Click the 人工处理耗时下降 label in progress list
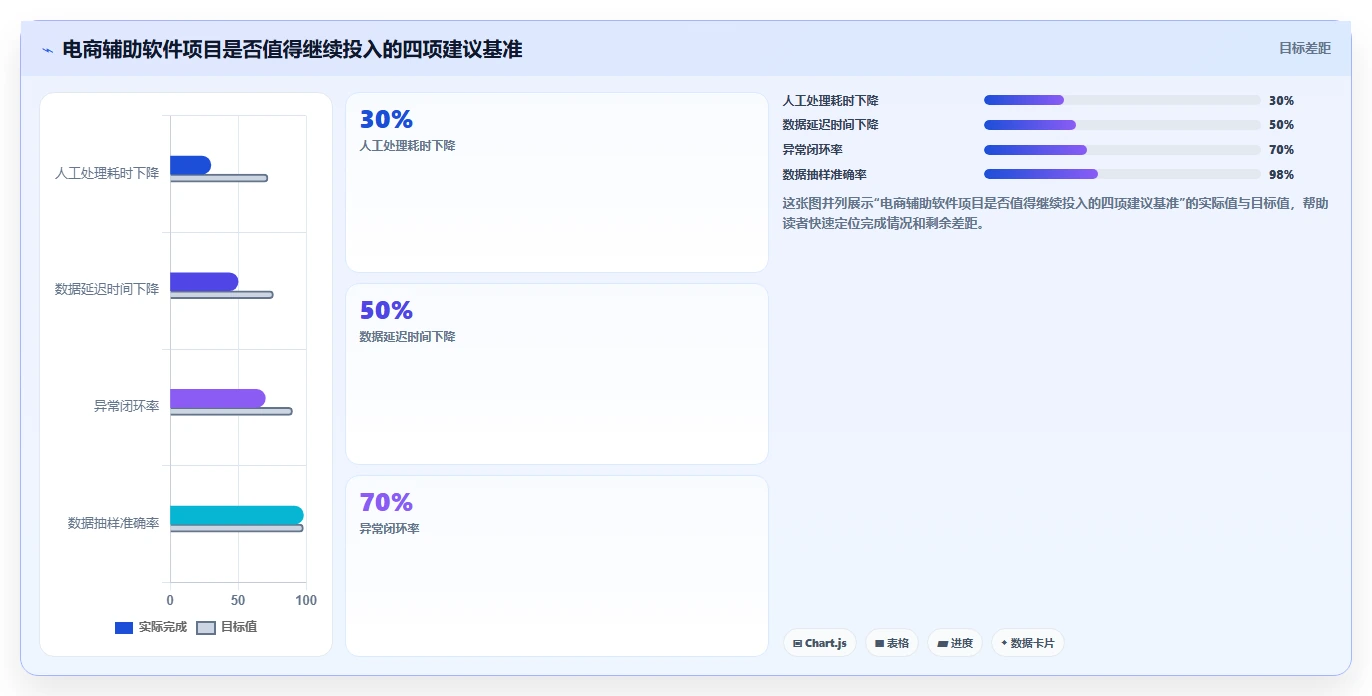The height and width of the screenshot is (696, 1372). (x=830, y=101)
